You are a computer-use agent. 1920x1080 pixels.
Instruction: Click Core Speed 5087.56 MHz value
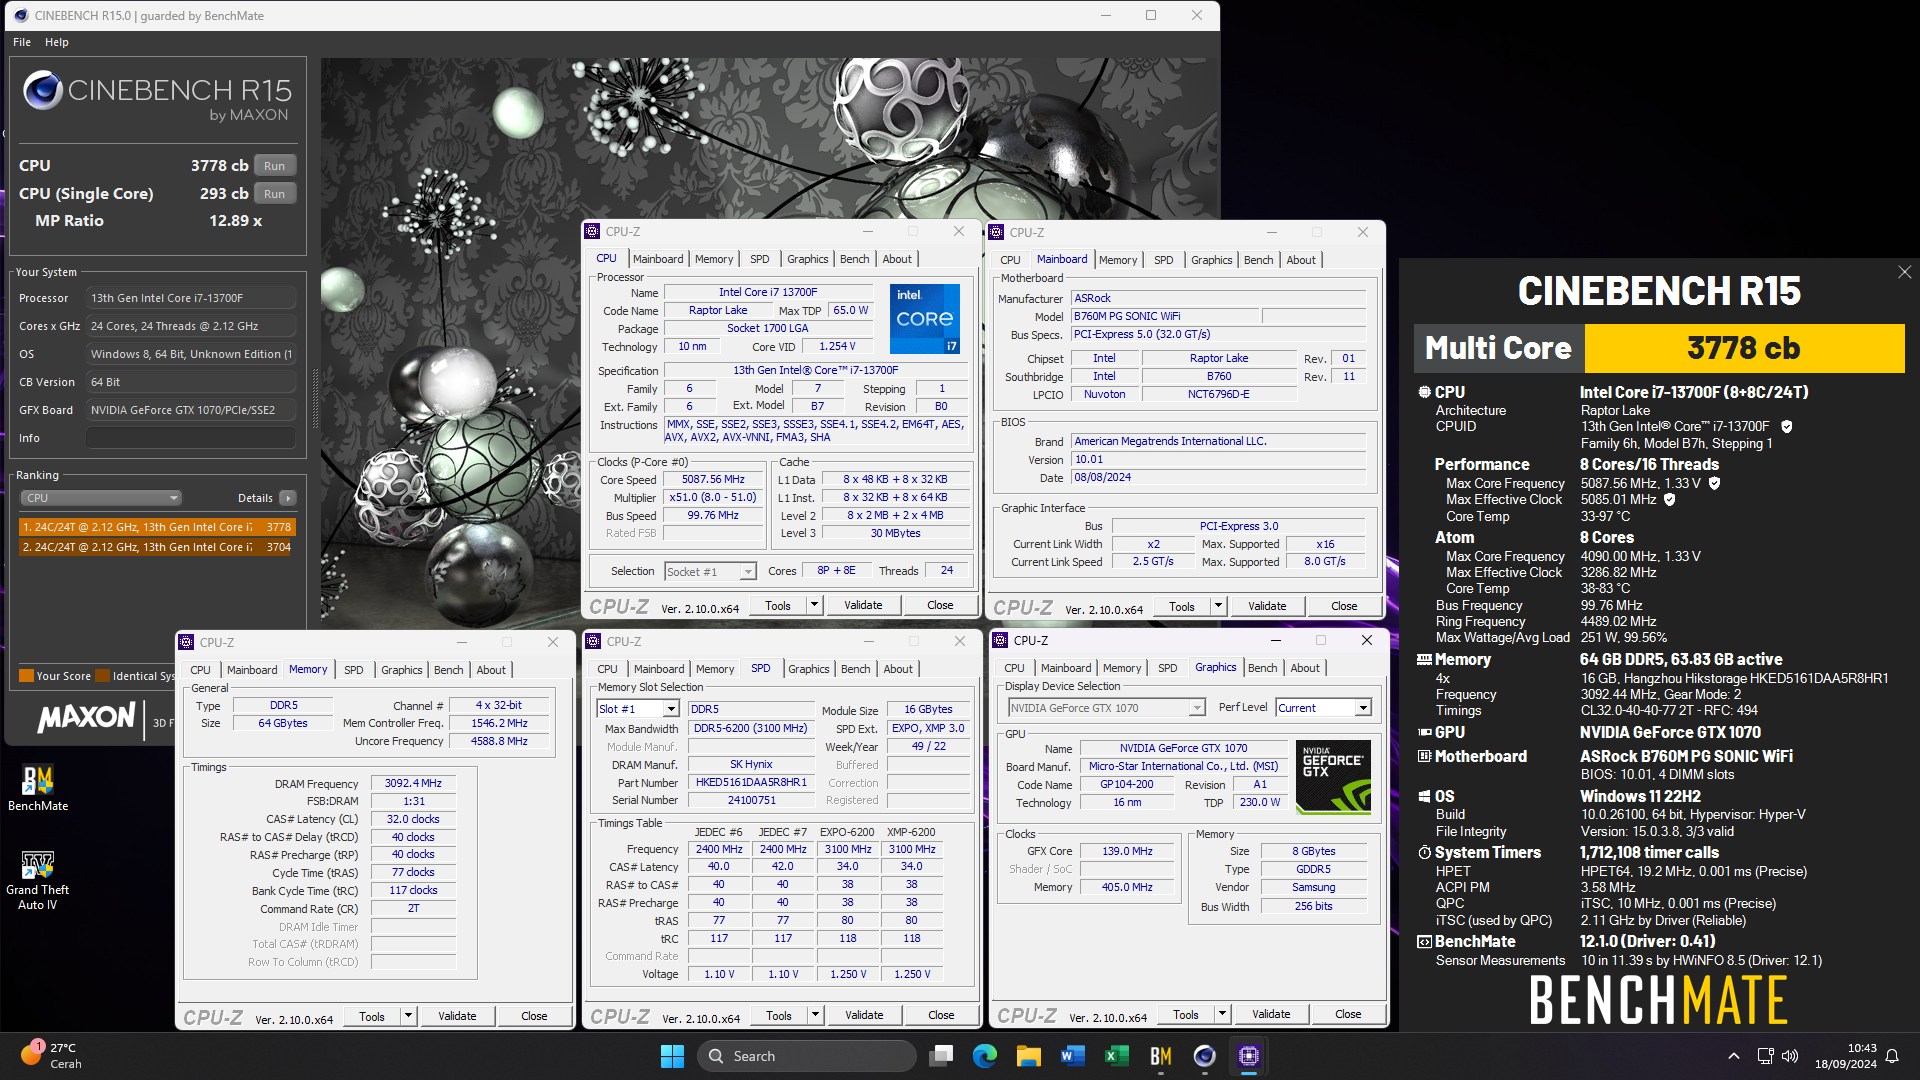pyautogui.click(x=713, y=480)
